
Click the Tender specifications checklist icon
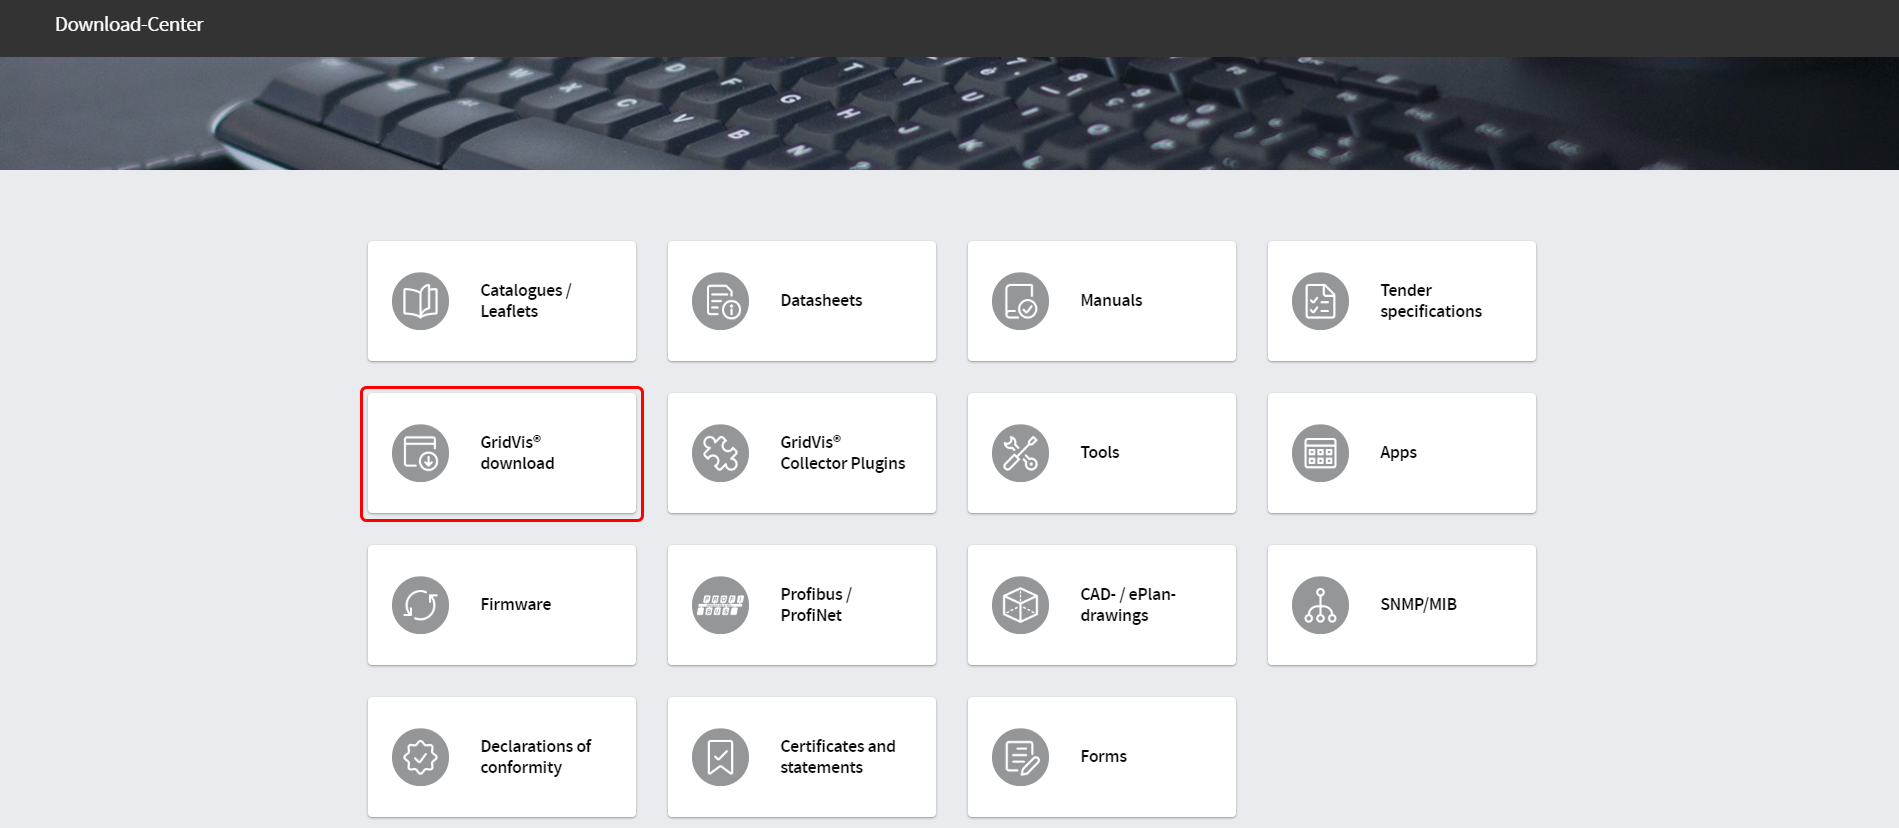(x=1320, y=301)
